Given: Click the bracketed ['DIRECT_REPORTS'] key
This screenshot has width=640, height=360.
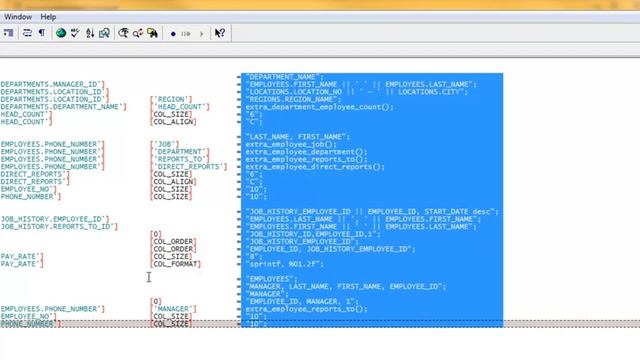Looking at the screenshot, I should pos(189,167).
